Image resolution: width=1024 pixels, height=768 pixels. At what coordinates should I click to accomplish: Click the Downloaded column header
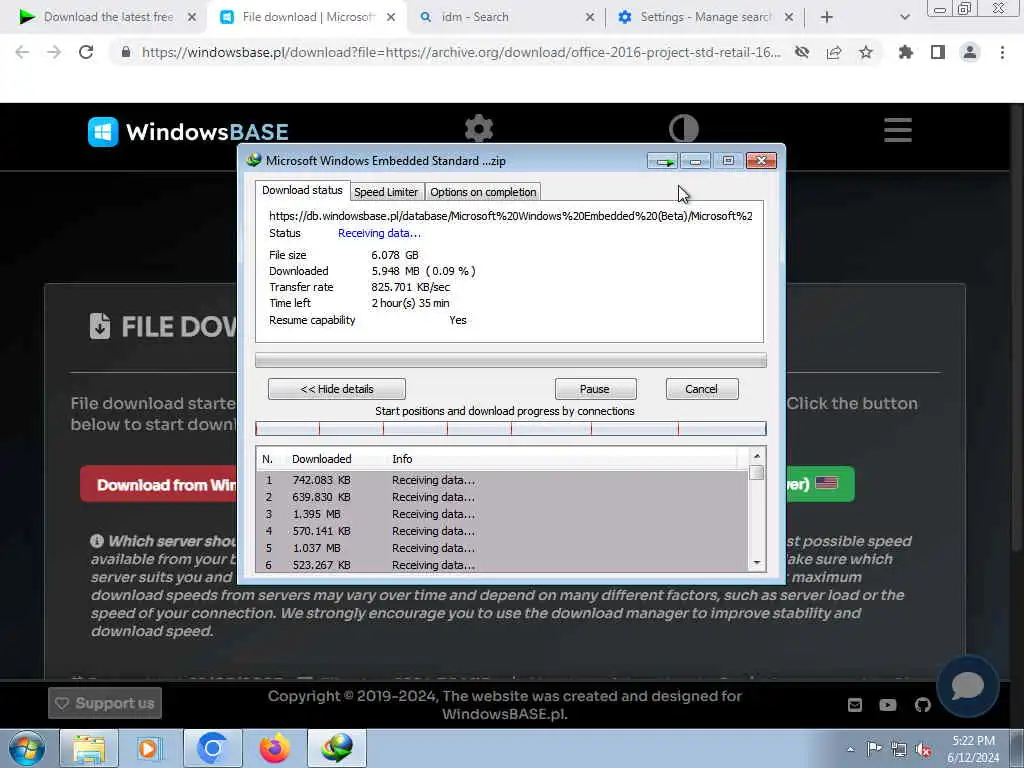pyautogui.click(x=322, y=459)
